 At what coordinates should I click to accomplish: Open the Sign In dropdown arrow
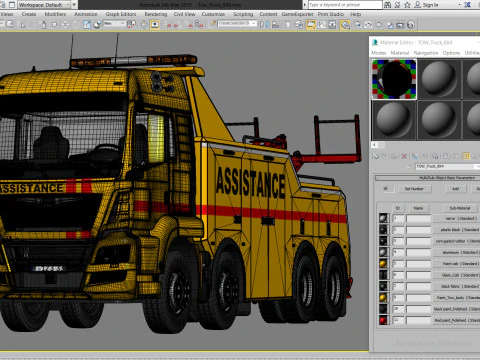tap(459, 5)
